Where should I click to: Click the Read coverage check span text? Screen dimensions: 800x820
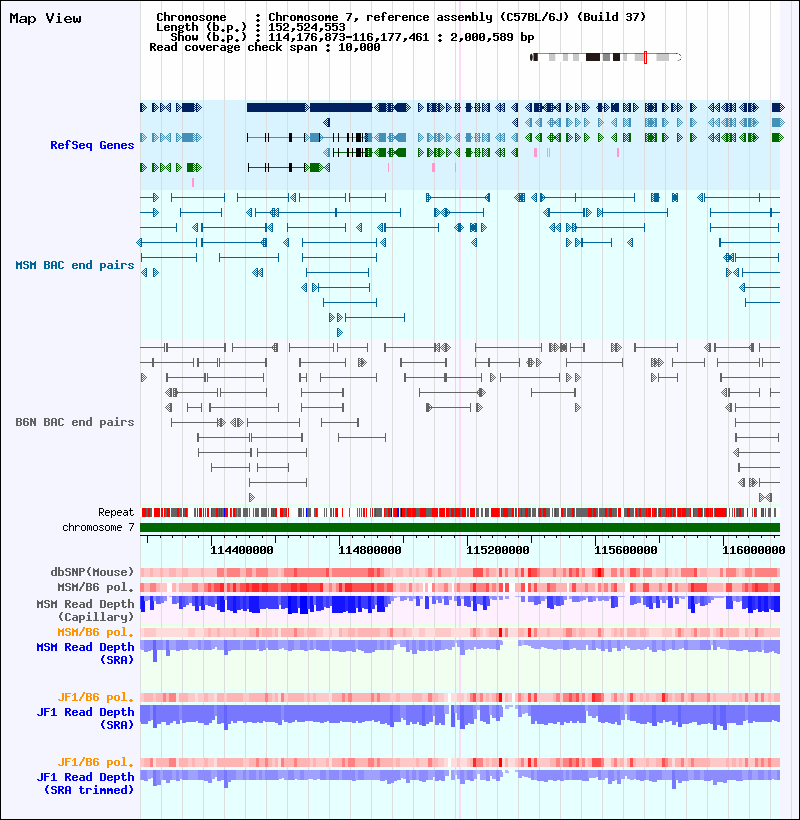[265, 47]
